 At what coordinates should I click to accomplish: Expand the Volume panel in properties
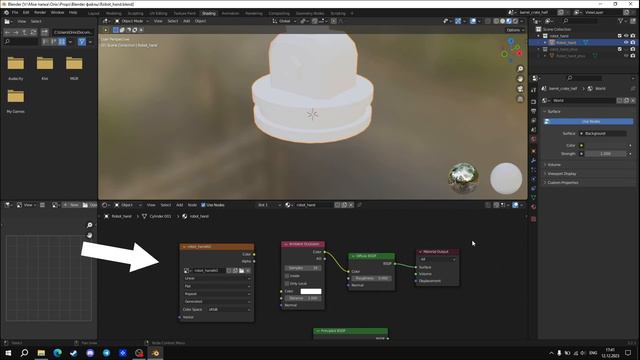click(x=553, y=165)
